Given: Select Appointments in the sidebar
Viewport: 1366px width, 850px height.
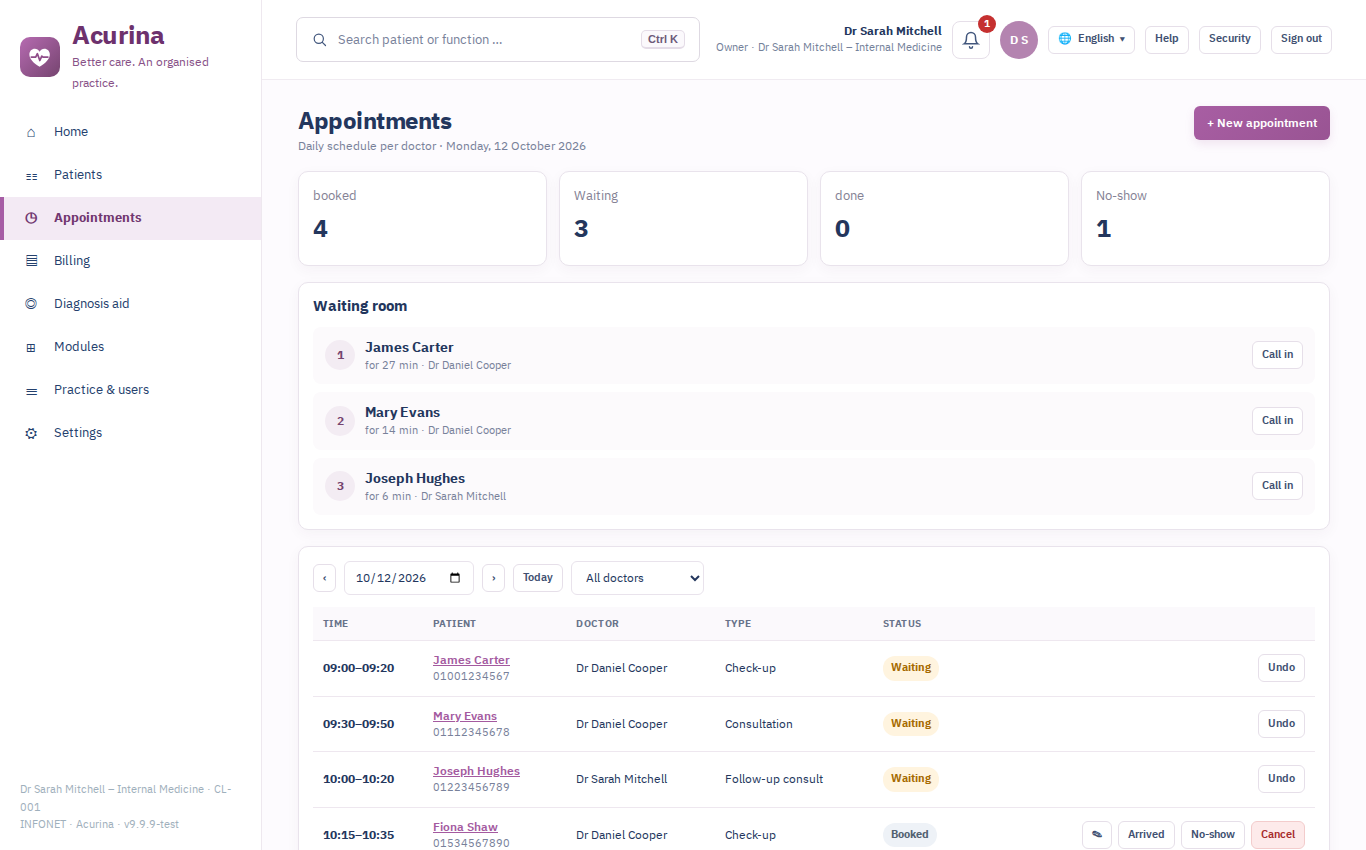Looking at the screenshot, I should tap(131, 218).
